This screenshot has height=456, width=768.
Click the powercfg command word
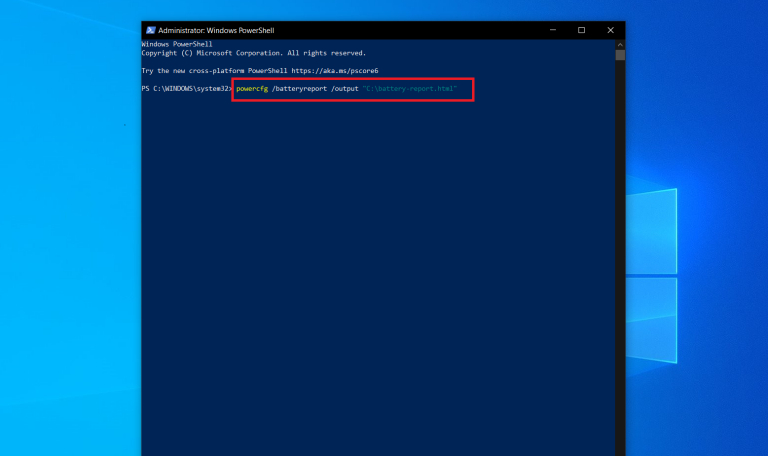(x=252, y=89)
